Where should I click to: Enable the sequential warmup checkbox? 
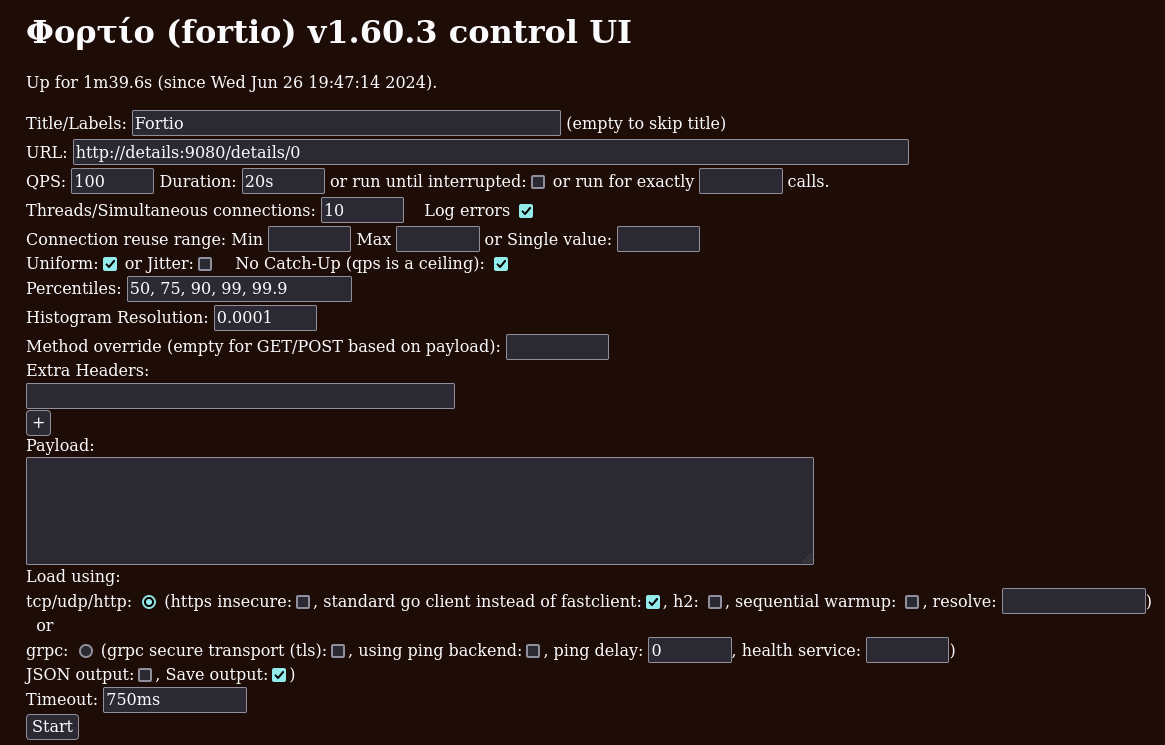[912, 602]
